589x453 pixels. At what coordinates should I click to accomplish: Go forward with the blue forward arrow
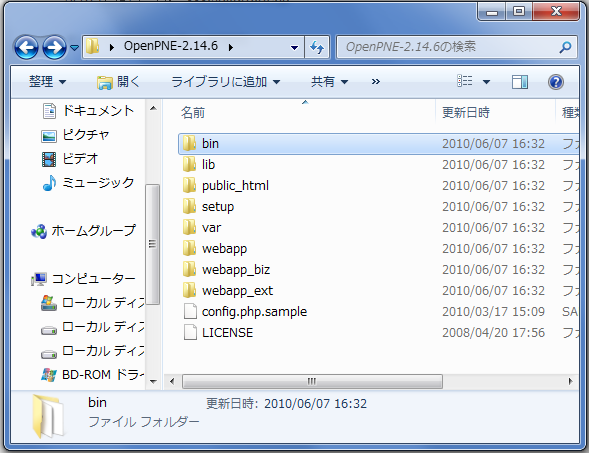click(55, 48)
